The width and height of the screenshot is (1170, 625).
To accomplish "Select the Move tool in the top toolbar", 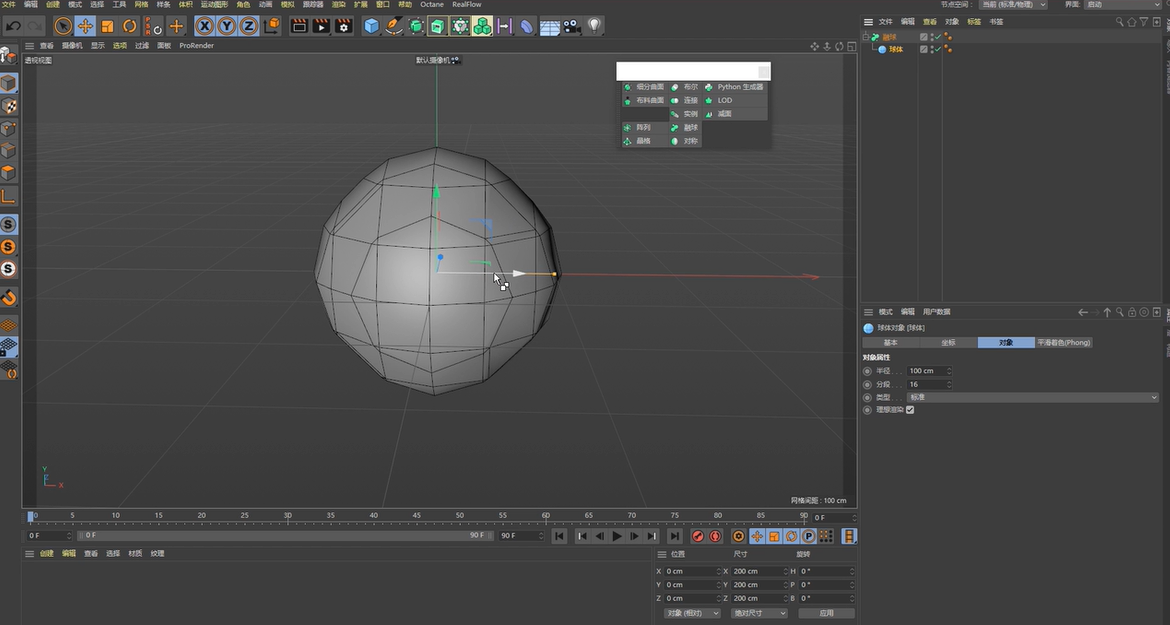I will [85, 25].
